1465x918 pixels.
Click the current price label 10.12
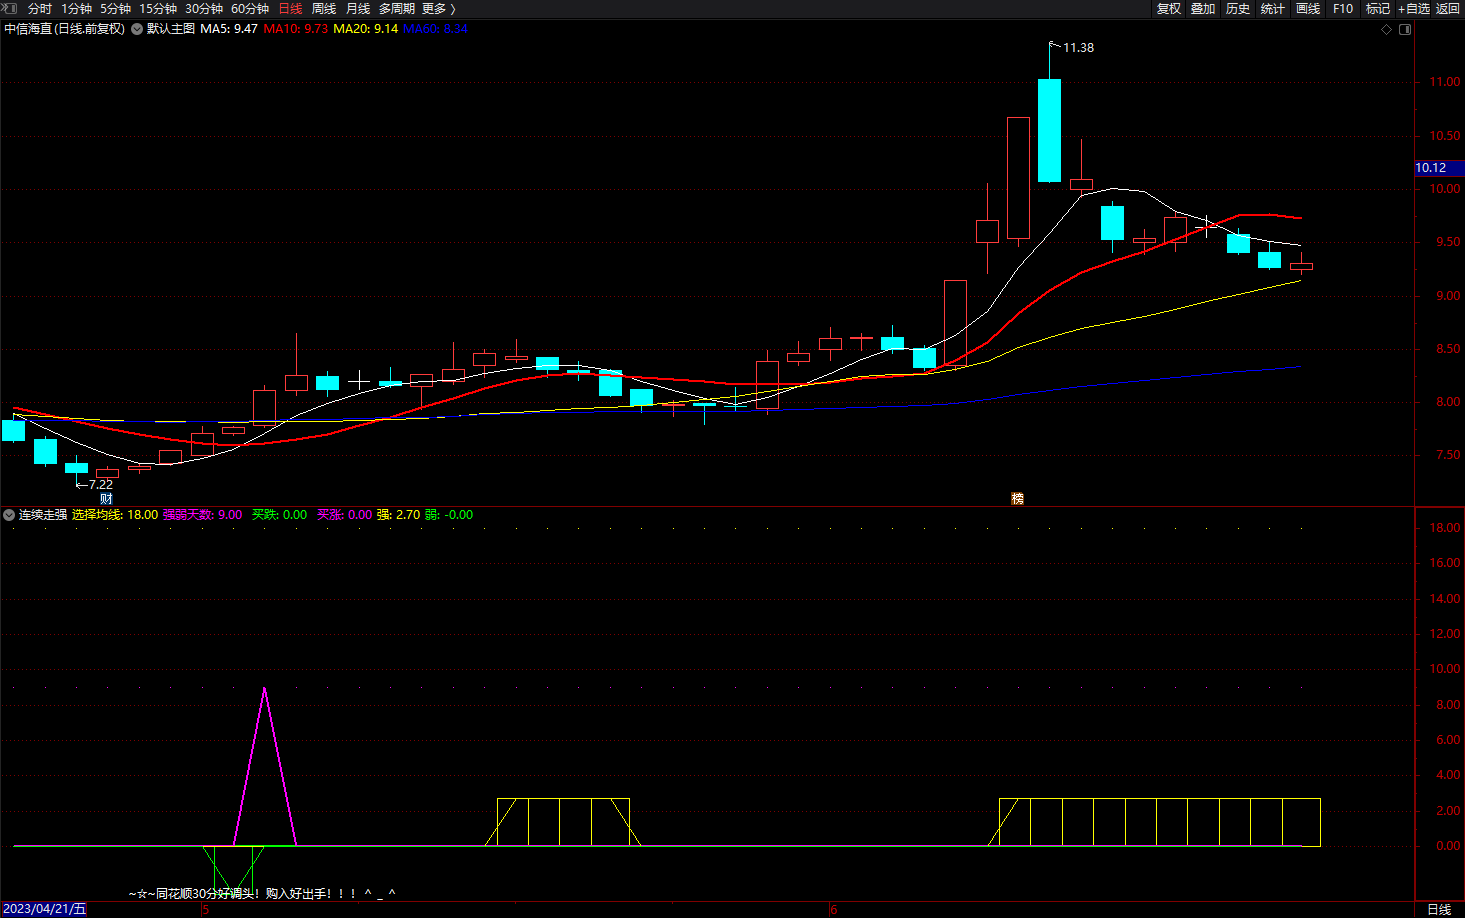(1439, 168)
